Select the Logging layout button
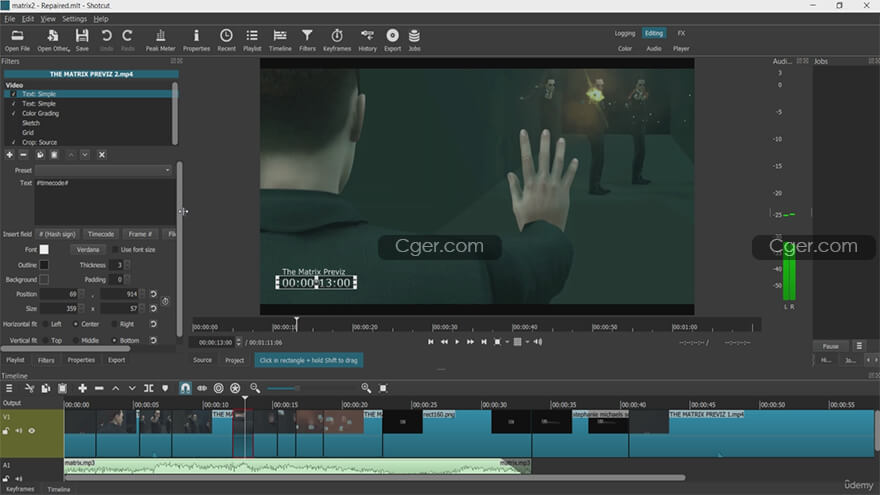 pos(625,33)
